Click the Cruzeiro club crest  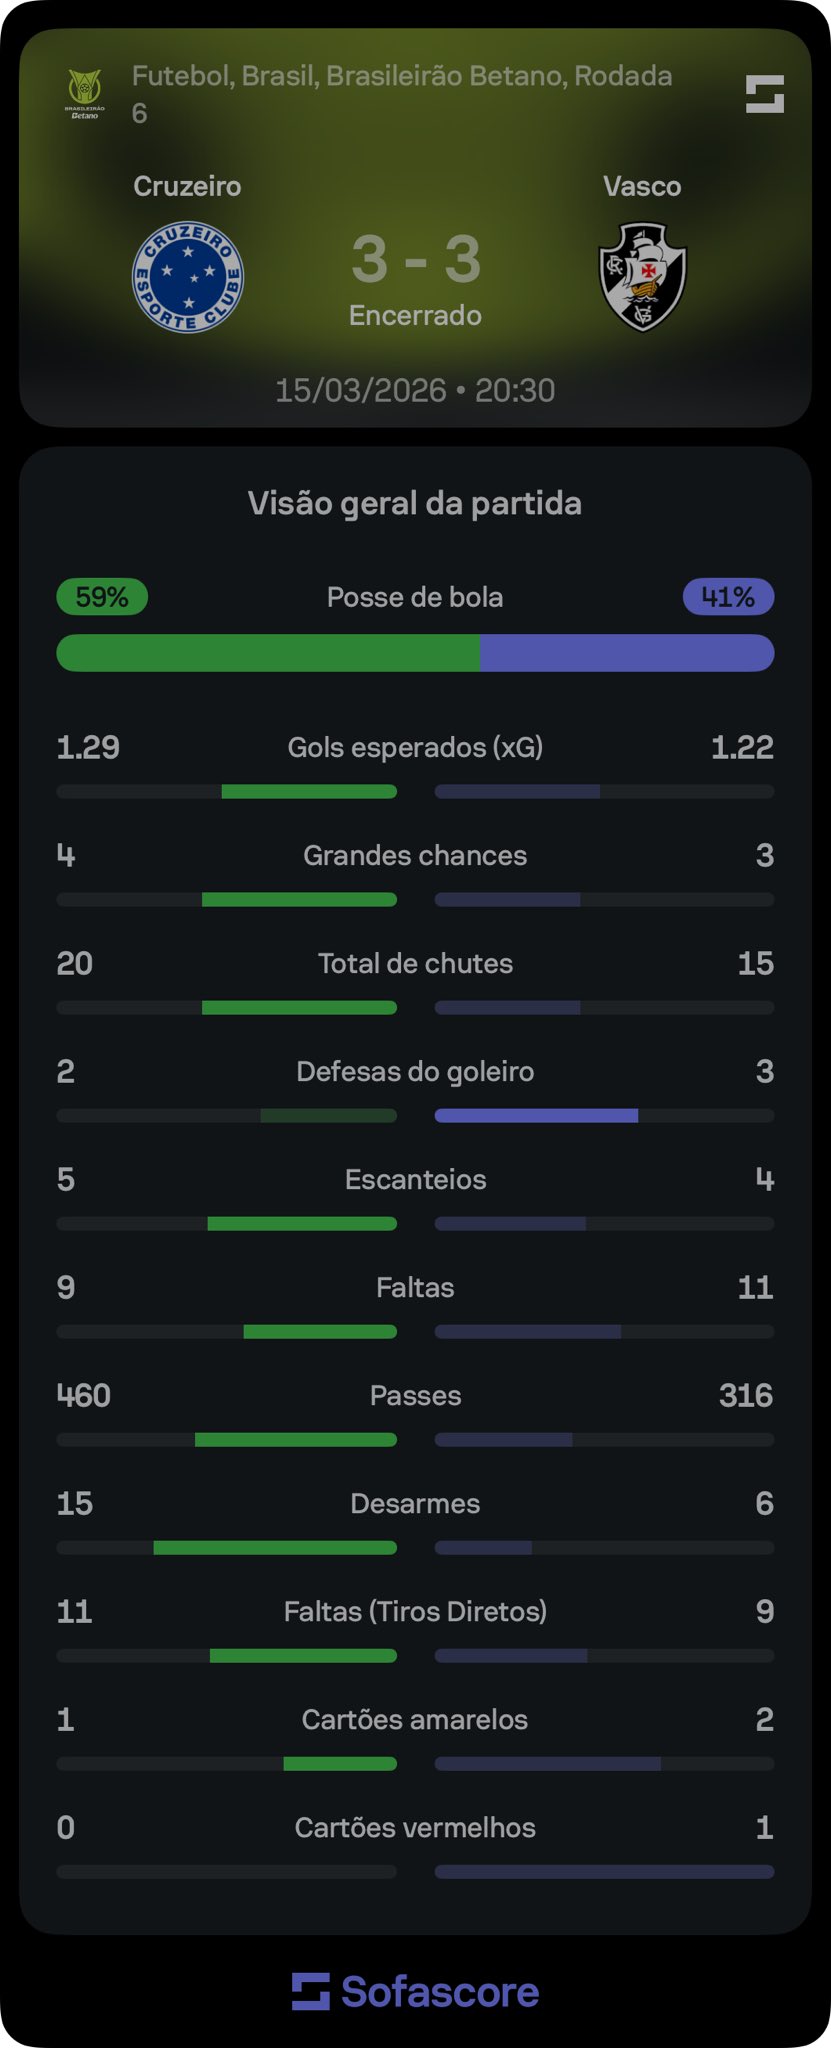pos(188,277)
